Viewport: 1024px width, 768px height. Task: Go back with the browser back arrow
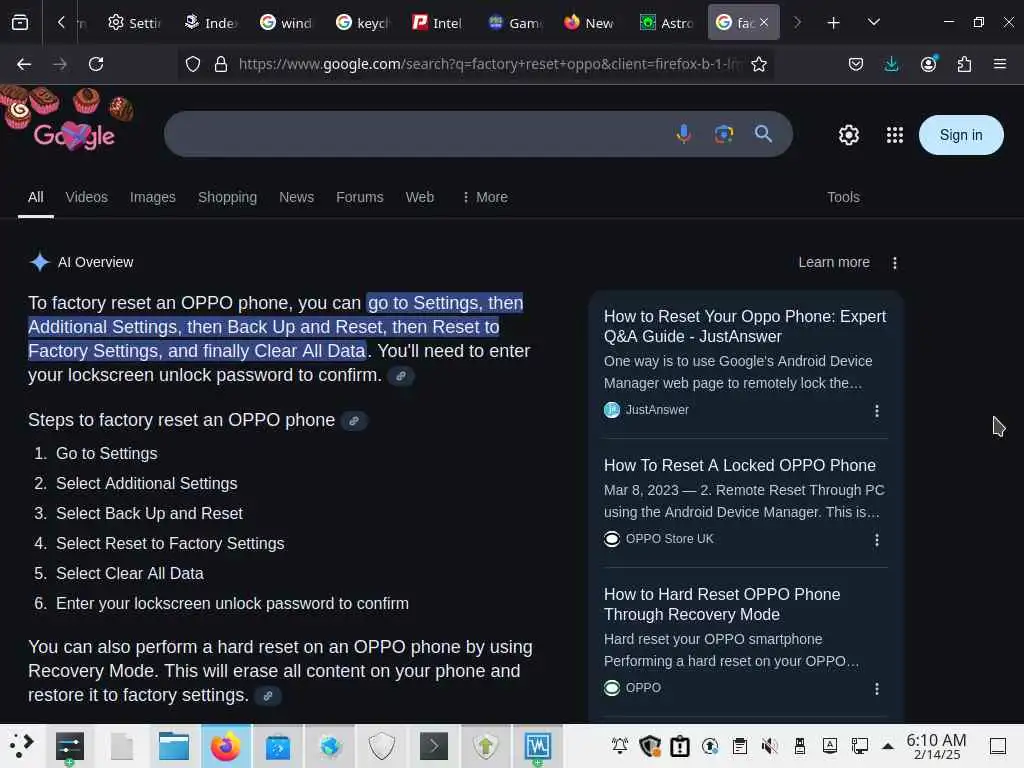(x=24, y=64)
